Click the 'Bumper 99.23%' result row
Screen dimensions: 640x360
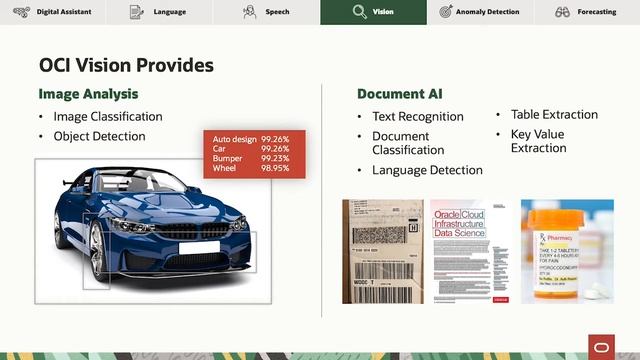251,158
